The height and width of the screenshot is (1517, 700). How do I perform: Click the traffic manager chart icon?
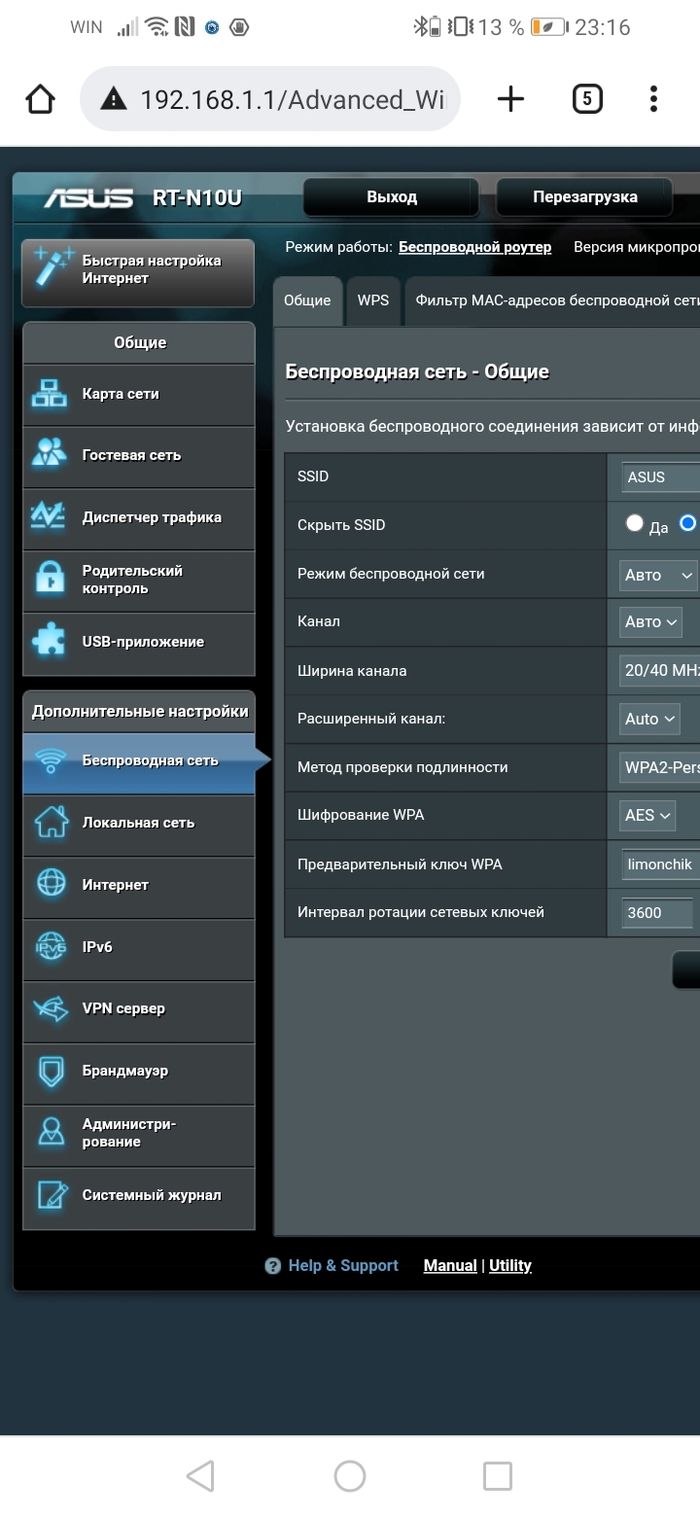pos(50,517)
